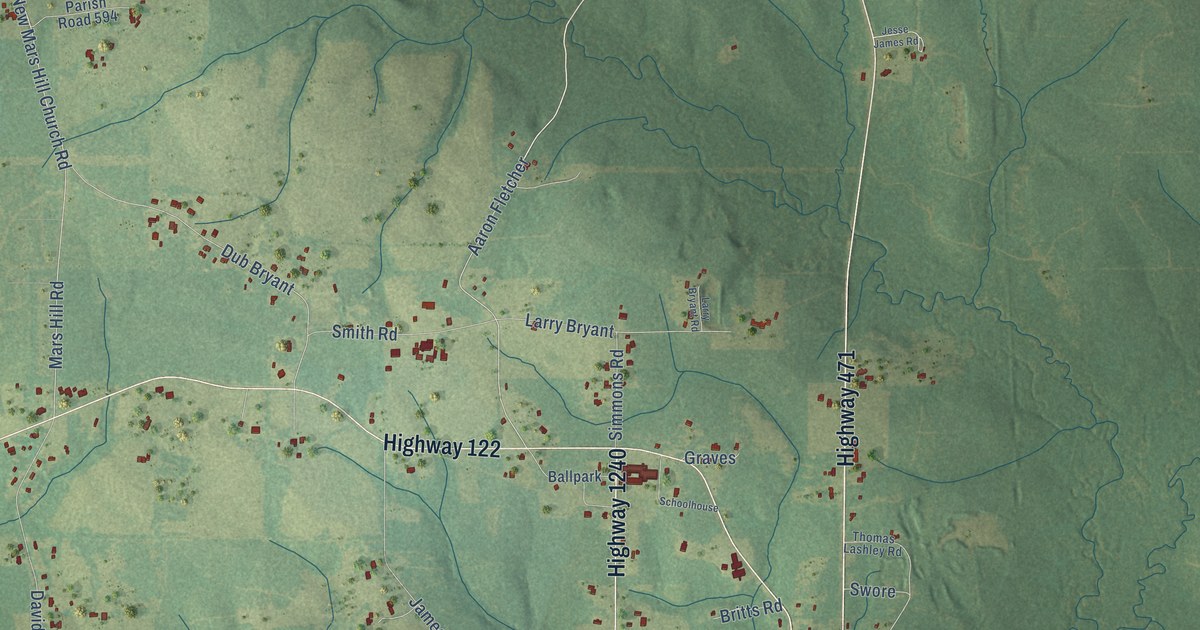1200x630 pixels.
Task: Click the Swore road label
Action: point(872,591)
